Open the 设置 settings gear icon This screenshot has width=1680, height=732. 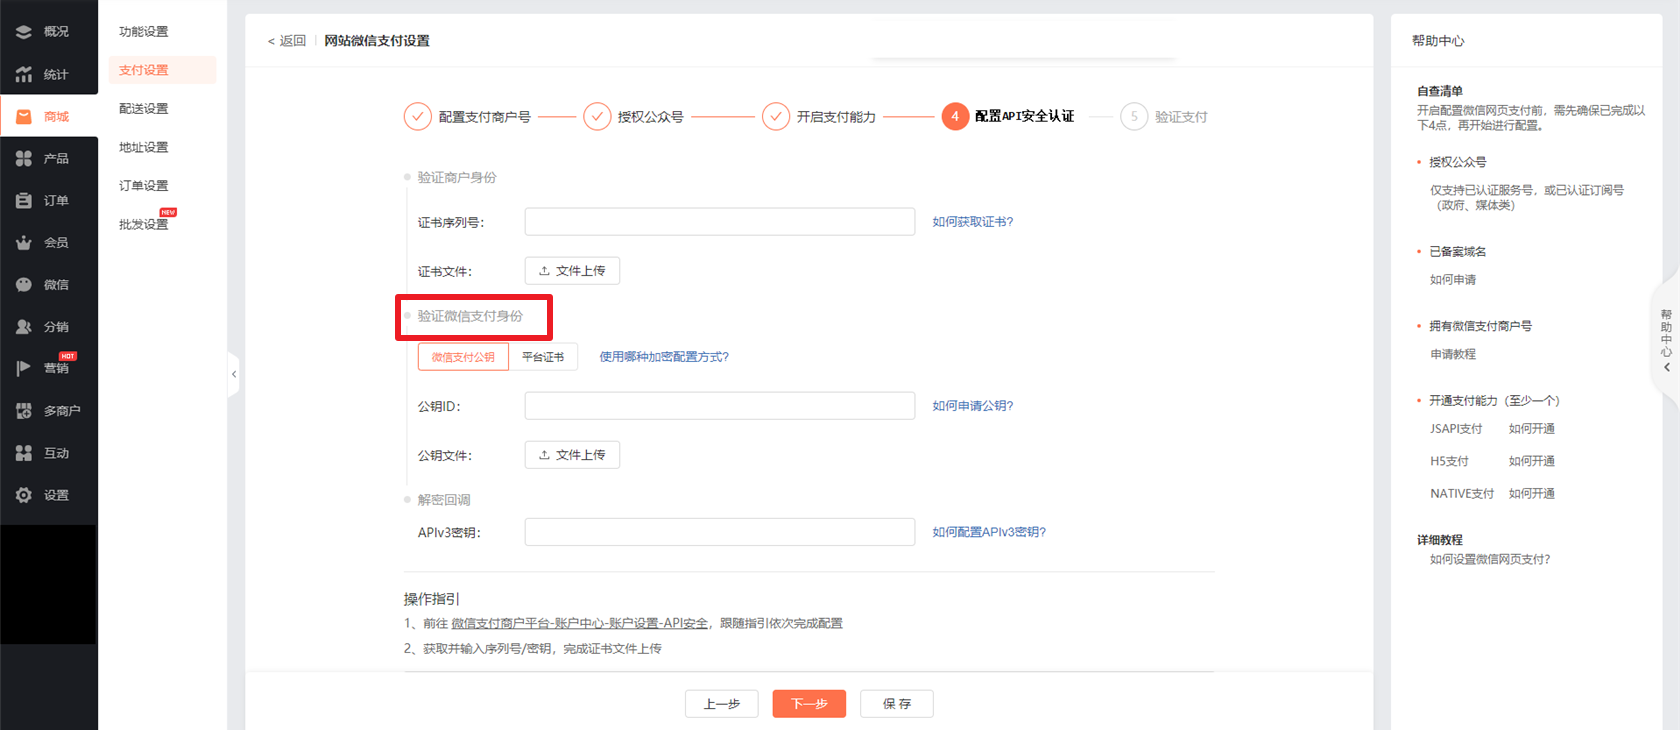(x=24, y=495)
